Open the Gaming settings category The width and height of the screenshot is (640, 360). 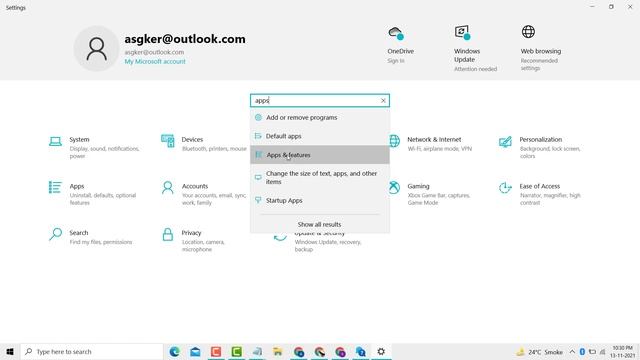tap(429, 193)
